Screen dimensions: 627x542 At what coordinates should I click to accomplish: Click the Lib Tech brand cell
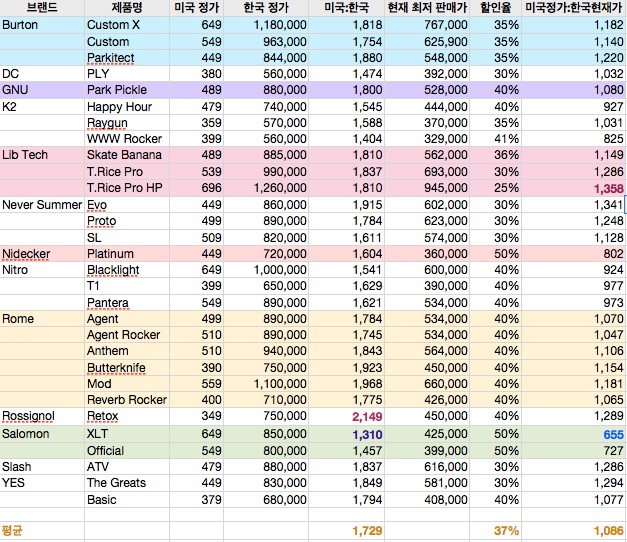(x=42, y=155)
